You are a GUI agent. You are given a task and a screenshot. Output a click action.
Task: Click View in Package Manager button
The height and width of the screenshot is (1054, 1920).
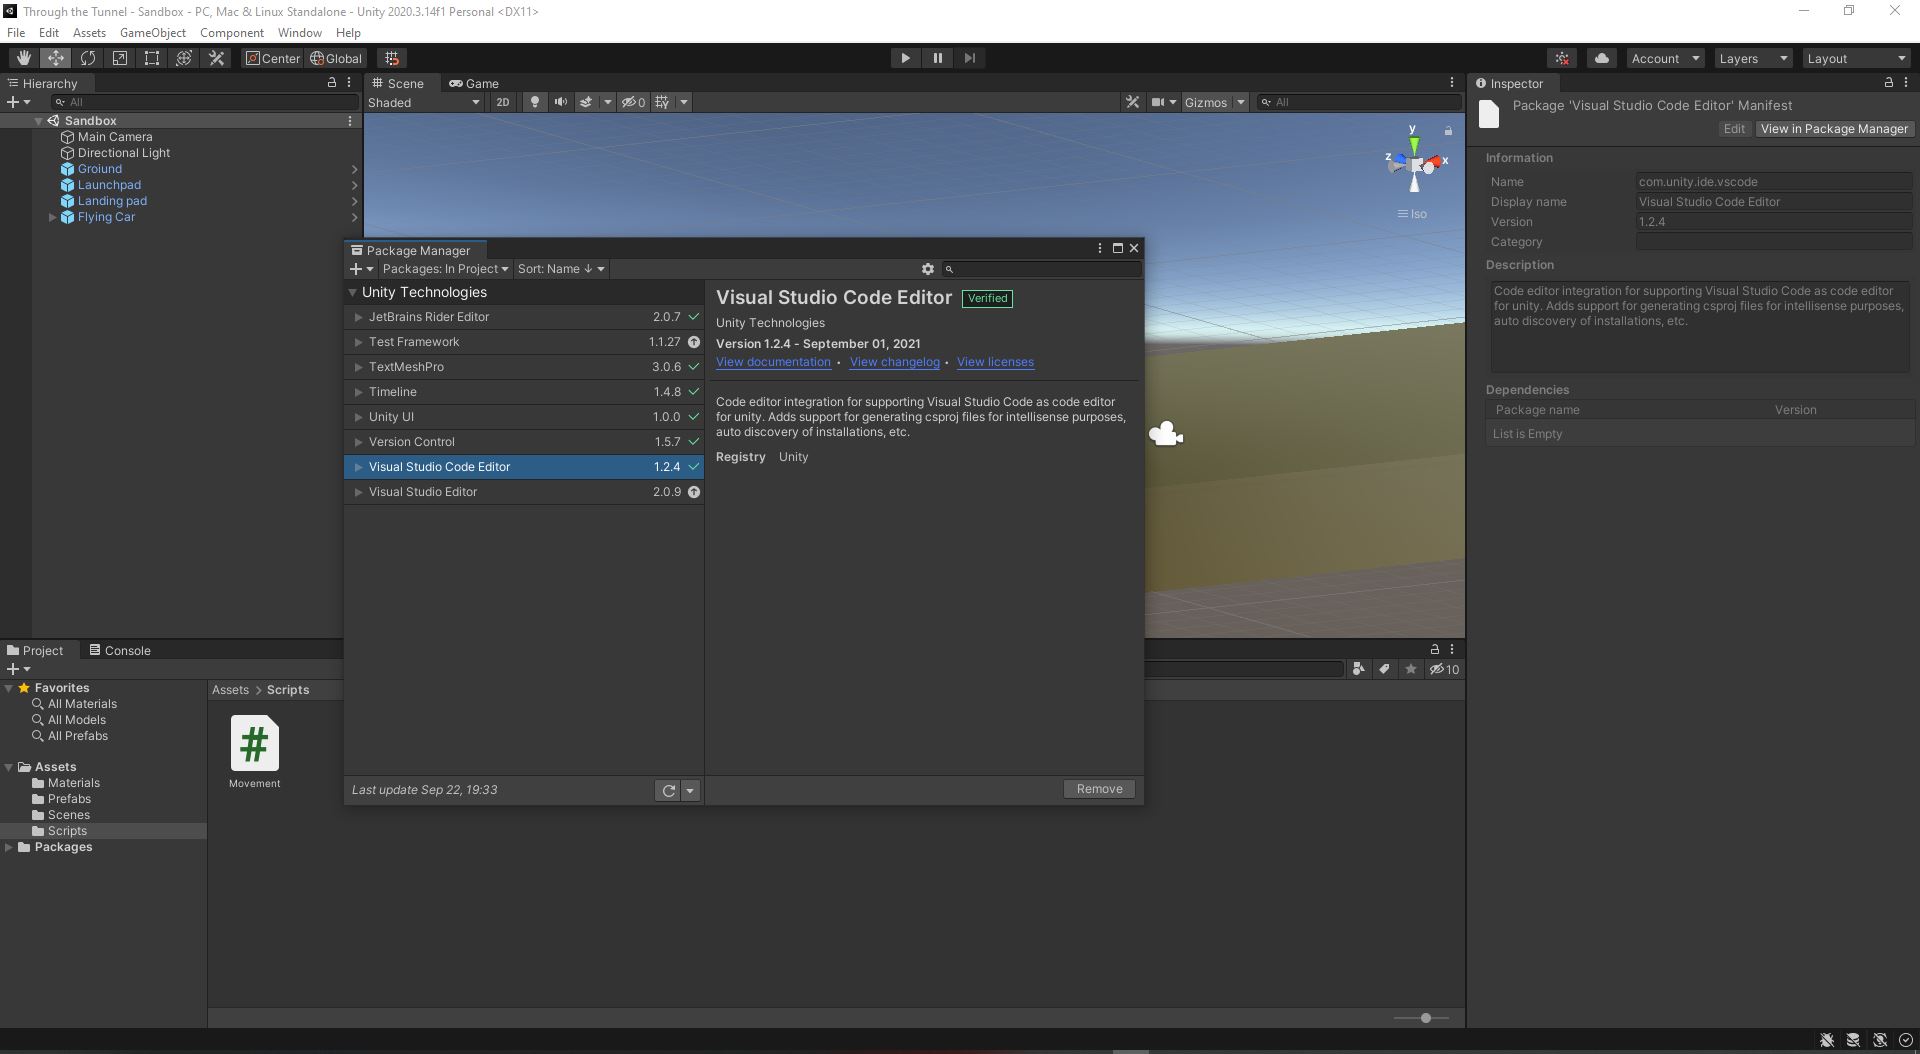1834,129
